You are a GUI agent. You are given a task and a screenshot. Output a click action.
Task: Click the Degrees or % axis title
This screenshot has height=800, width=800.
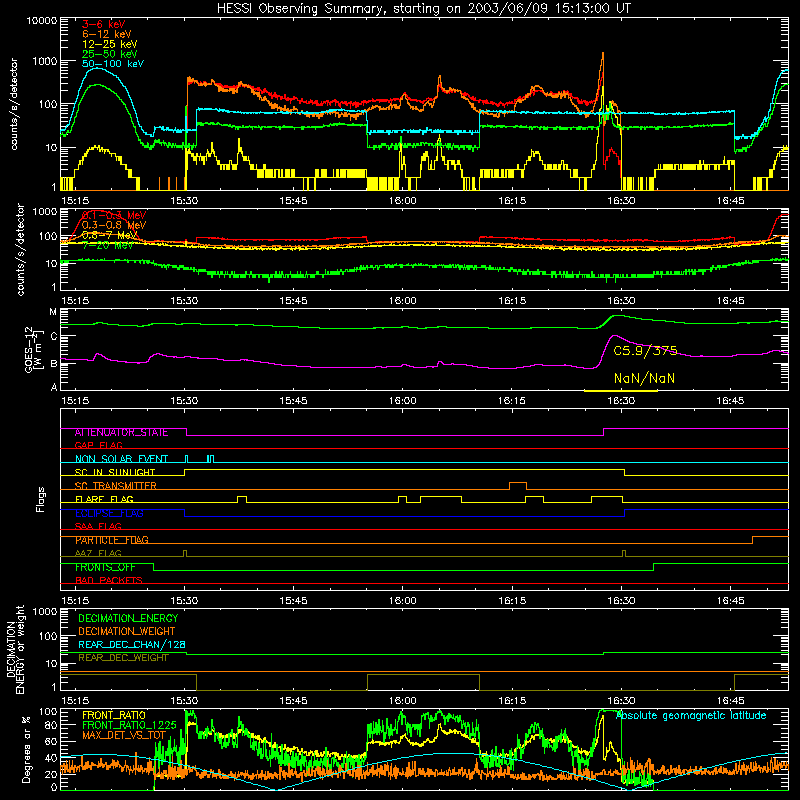pyautogui.click(x=26, y=749)
